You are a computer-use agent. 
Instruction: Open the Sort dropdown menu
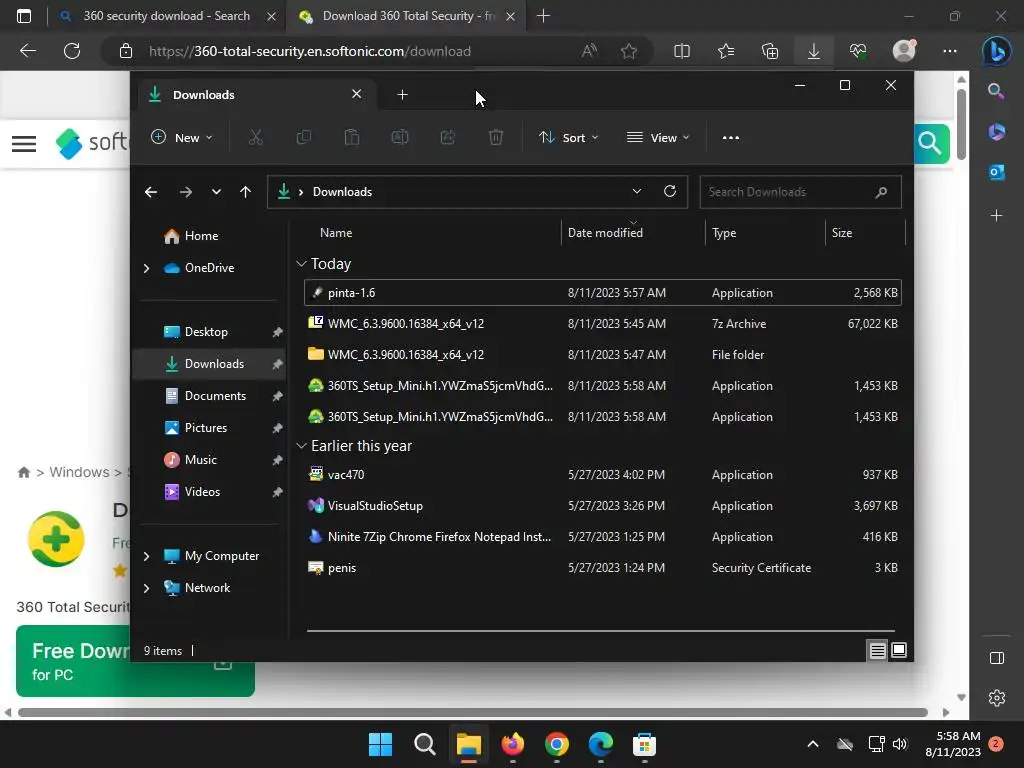click(568, 138)
